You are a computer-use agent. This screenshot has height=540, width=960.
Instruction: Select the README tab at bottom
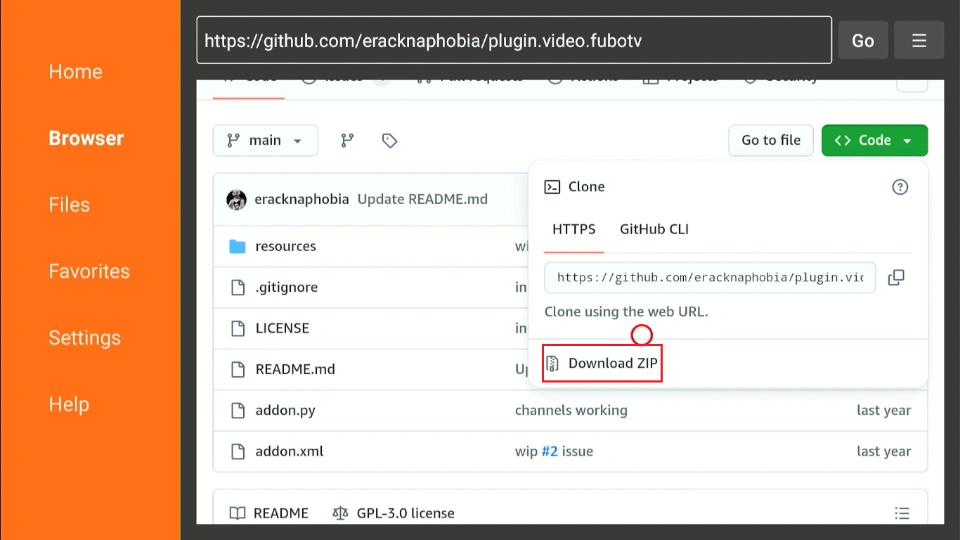point(269,513)
